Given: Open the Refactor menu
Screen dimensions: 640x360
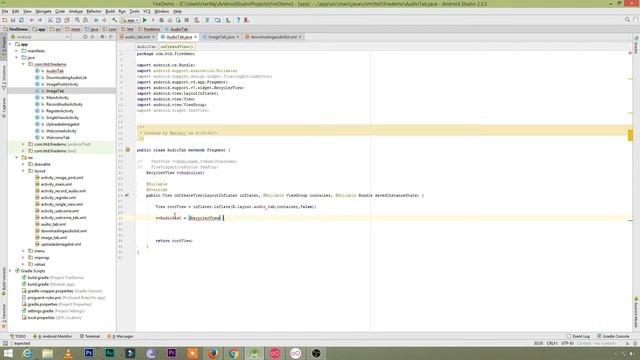Looking at the screenshot, I should click(94, 11).
